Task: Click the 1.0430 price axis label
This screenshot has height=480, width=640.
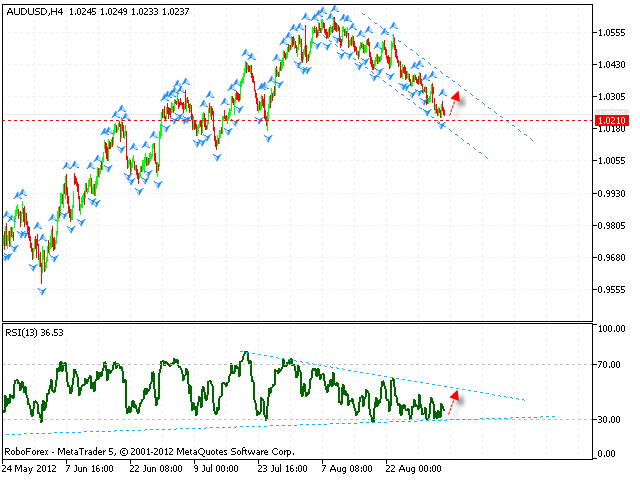Action: pyautogui.click(x=611, y=65)
